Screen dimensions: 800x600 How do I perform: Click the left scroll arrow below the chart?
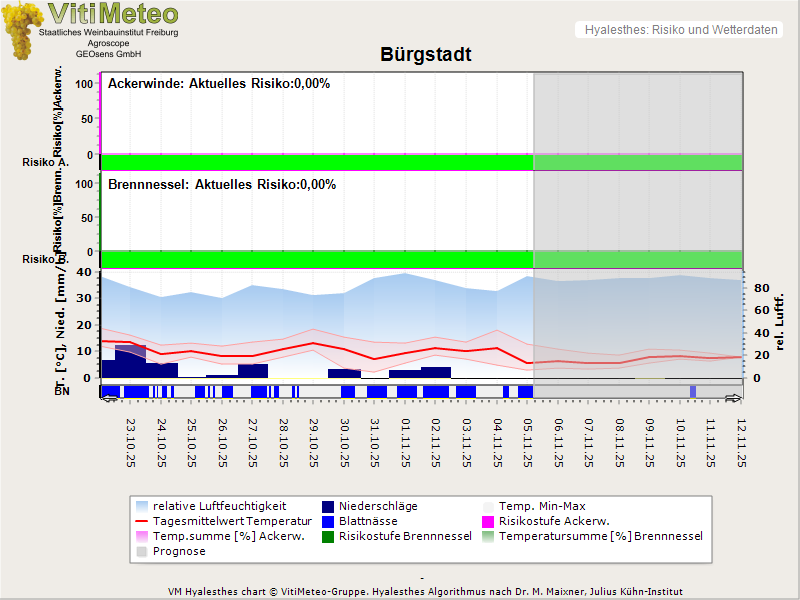point(109,398)
